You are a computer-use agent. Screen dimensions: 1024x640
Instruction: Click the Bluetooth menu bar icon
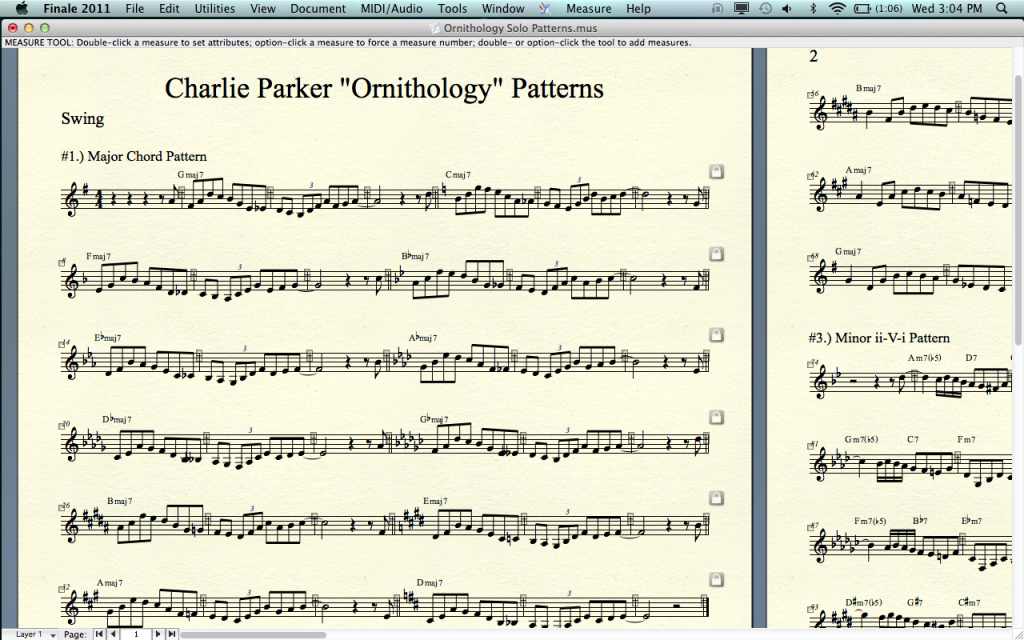tap(813, 8)
